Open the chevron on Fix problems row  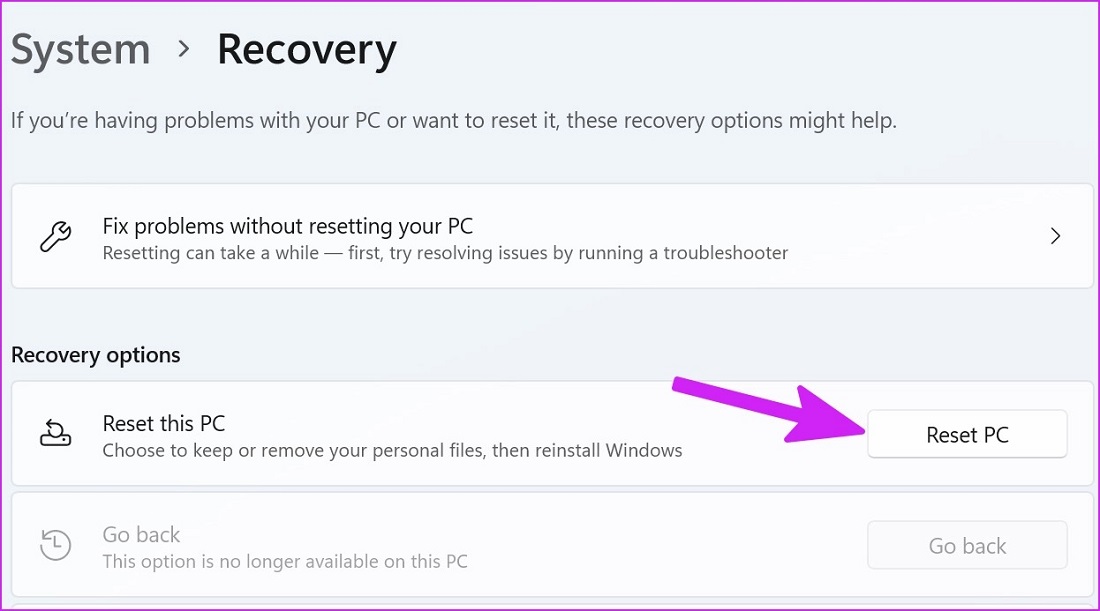click(x=1055, y=237)
